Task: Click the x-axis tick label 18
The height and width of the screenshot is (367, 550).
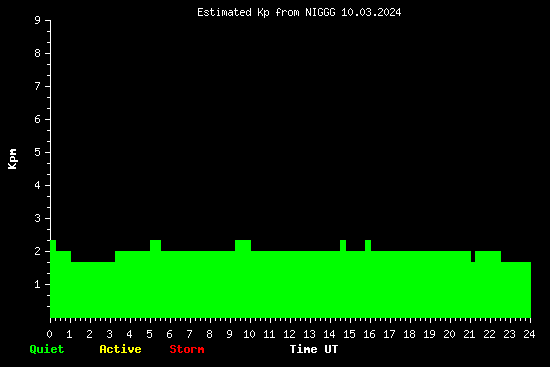Action: click(x=409, y=334)
